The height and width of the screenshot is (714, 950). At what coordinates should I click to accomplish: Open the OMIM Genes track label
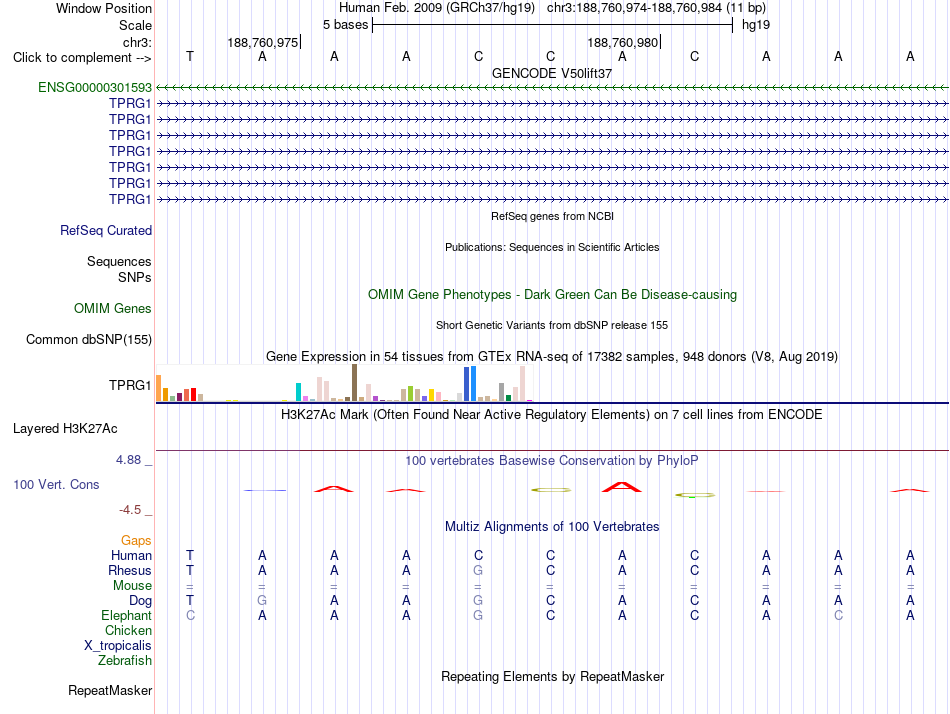click(113, 309)
